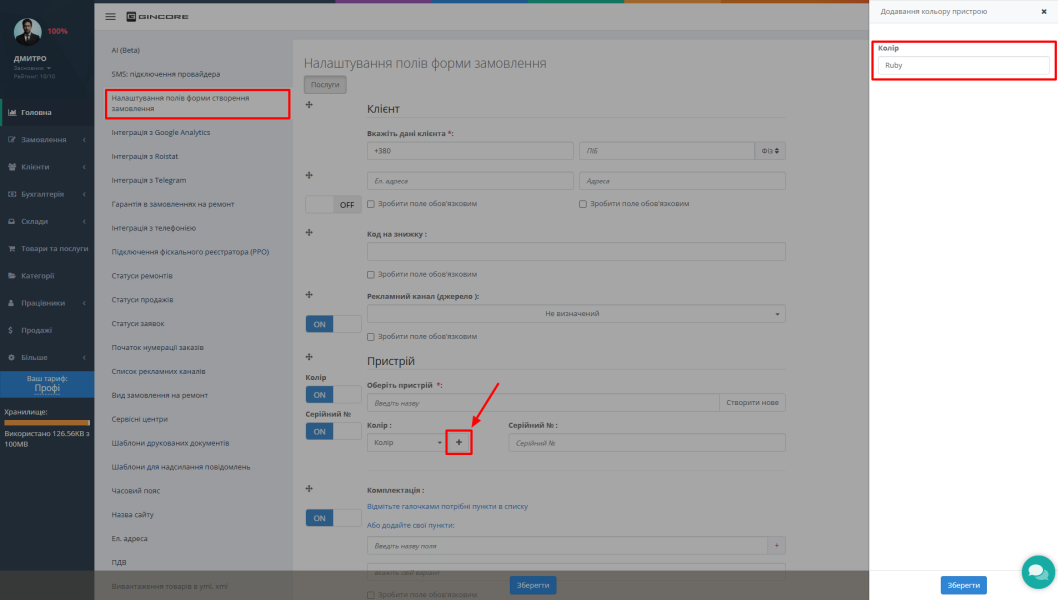The image size is (1058, 600).
Task: Open the hamburger menu next to the Gincore logo
Action: click(x=110, y=17)
